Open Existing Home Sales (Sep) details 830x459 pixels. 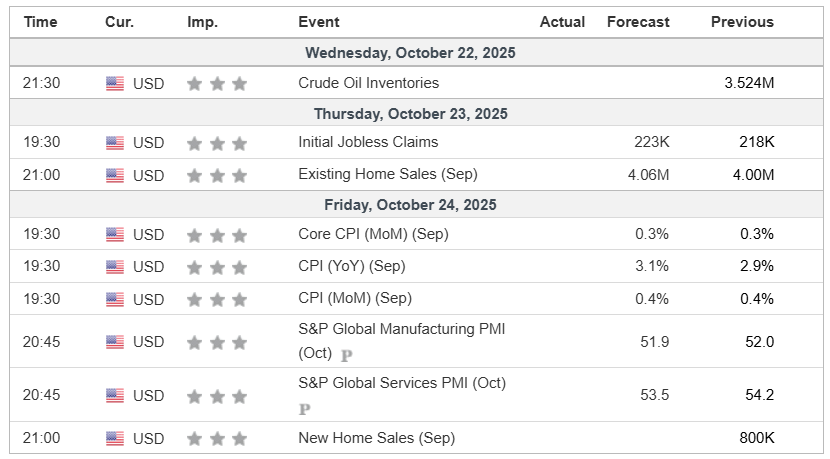(x=385, y=174)
